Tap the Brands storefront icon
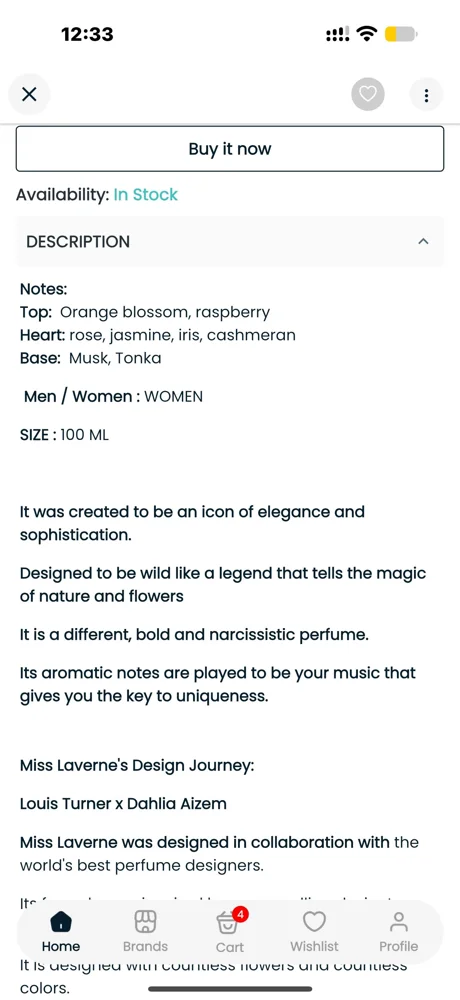 point(145,922)
